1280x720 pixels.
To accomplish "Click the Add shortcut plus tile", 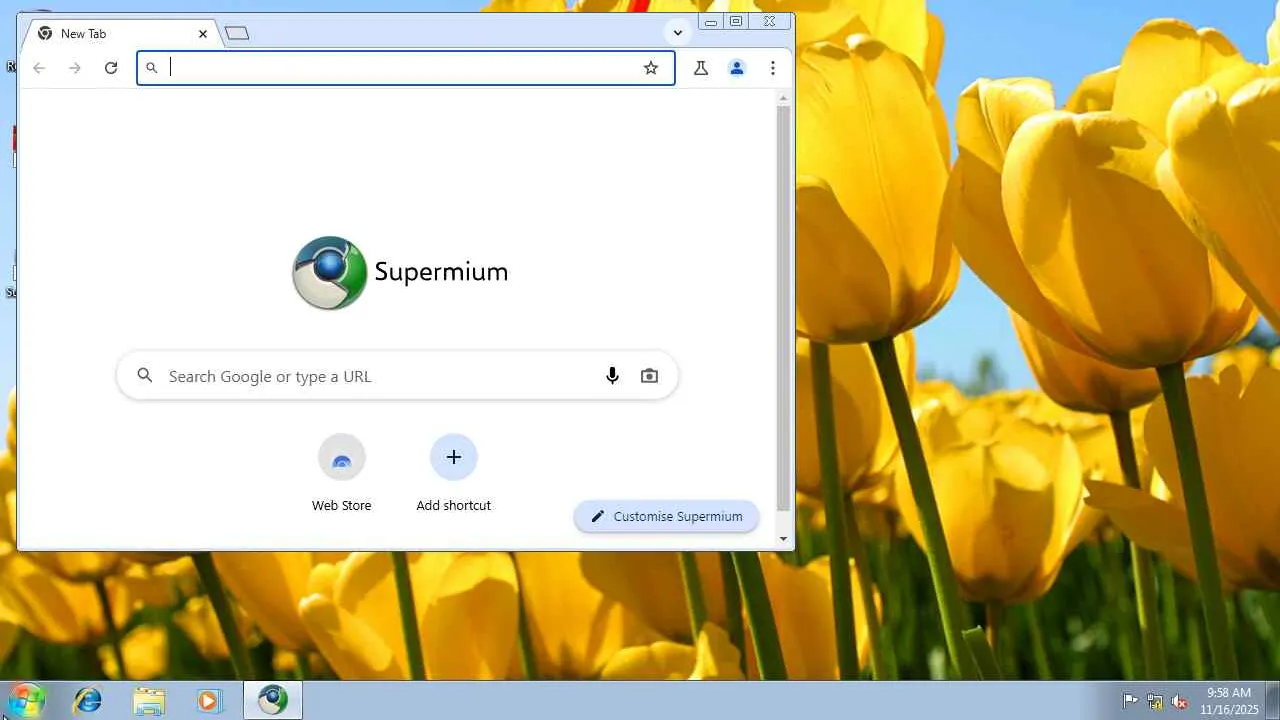I will [454, 473].
